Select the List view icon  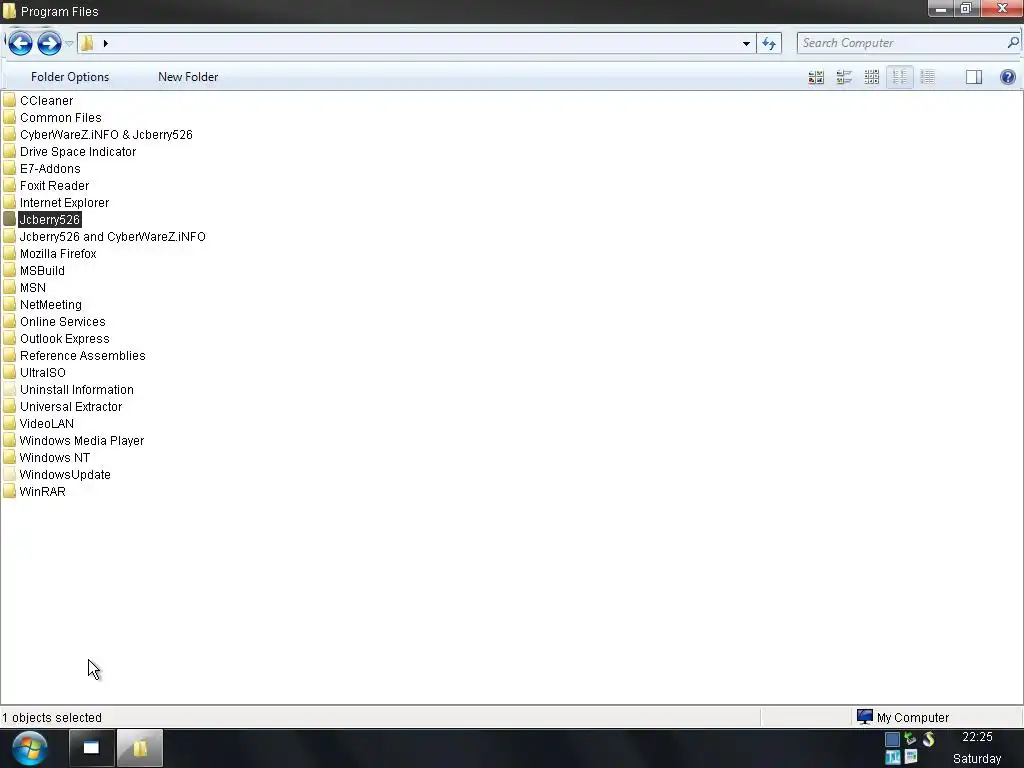tap(899, 77)
